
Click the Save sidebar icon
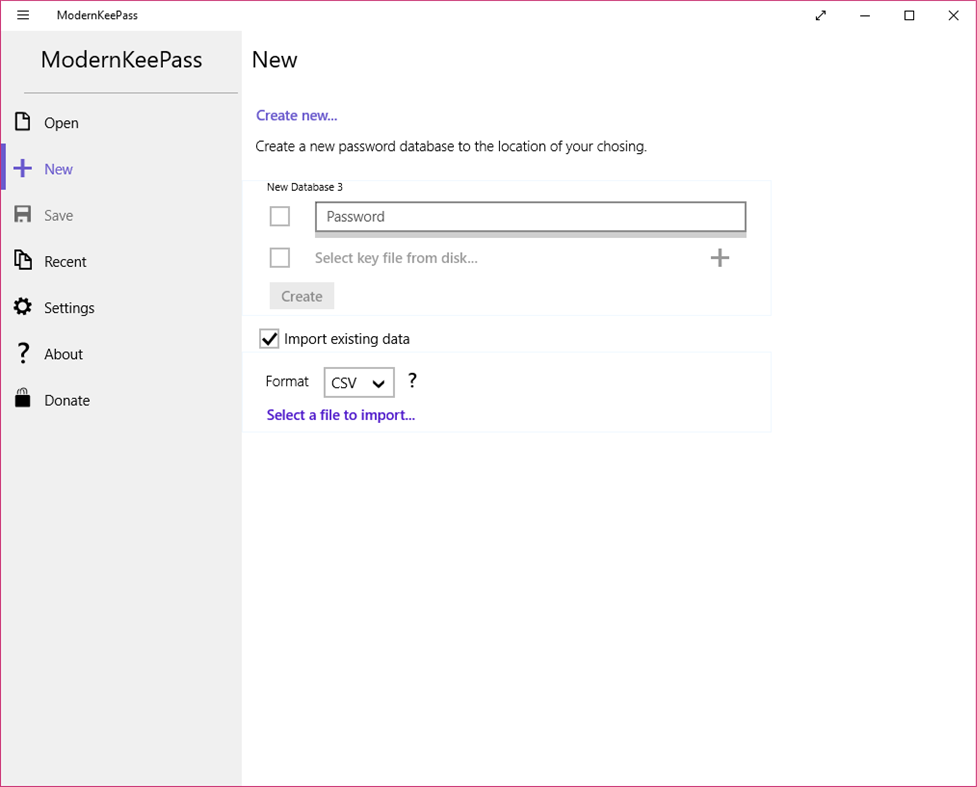coord(22,214)
